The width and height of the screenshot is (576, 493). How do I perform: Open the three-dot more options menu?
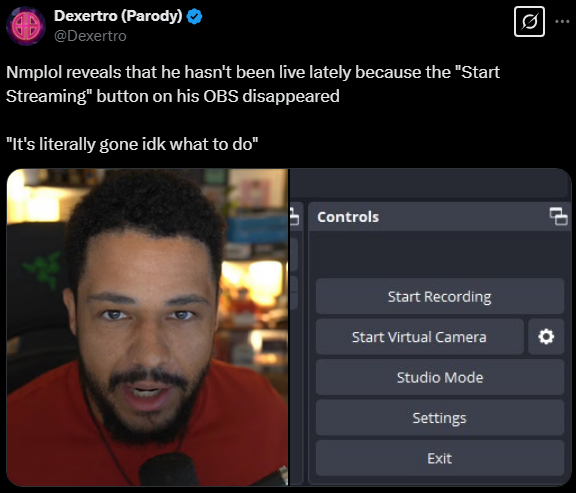562,22
